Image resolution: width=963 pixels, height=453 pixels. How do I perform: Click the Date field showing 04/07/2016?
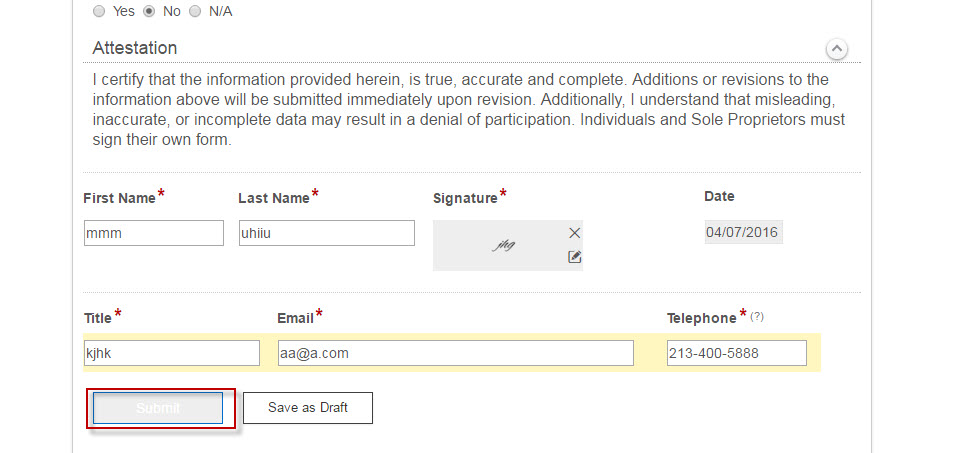coord(742,232)
